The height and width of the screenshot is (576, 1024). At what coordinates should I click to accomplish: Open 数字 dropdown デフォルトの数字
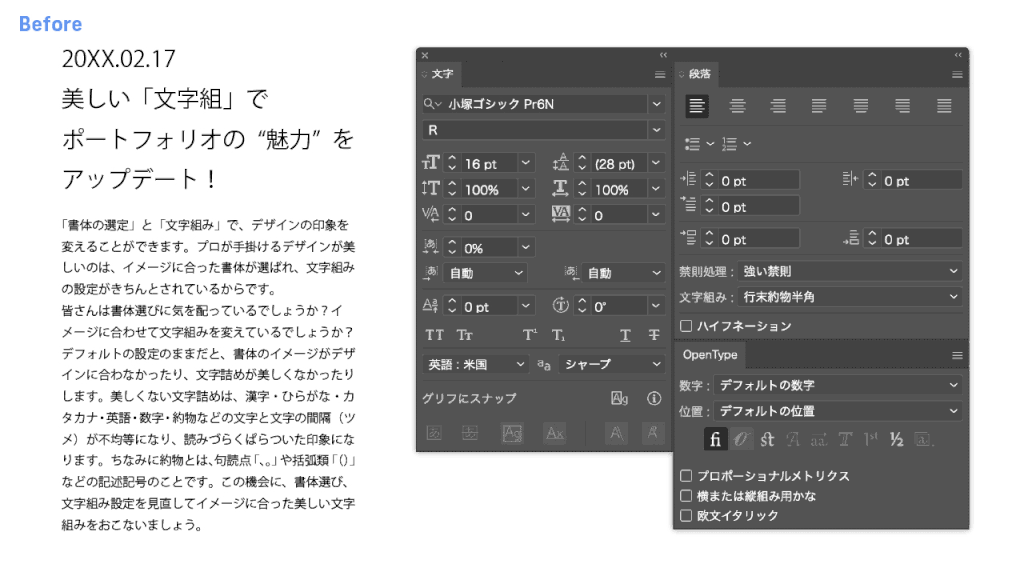coord(838,385)
